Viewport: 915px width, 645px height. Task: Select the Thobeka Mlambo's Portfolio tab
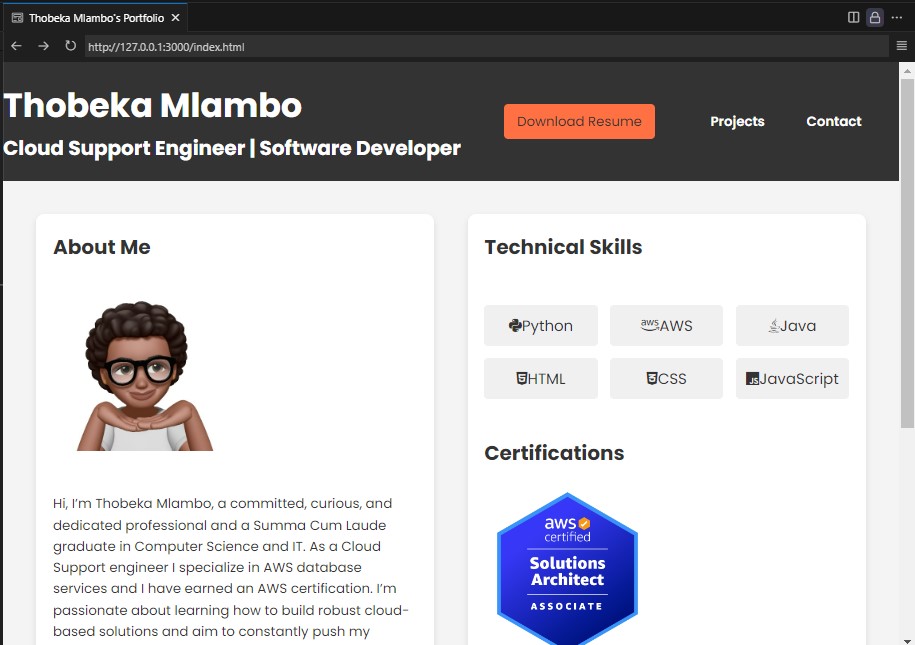click(95, 16)
